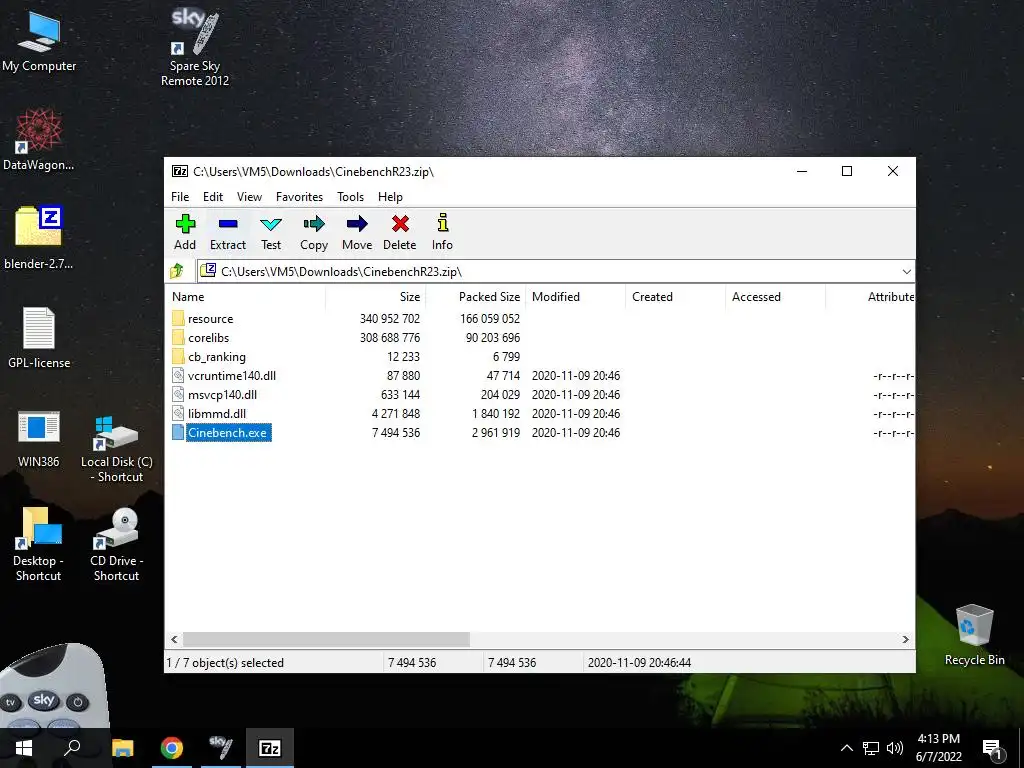Click the right scroll arrow
The width and height of the screenshot is (1024, 768).
point(906,639)
